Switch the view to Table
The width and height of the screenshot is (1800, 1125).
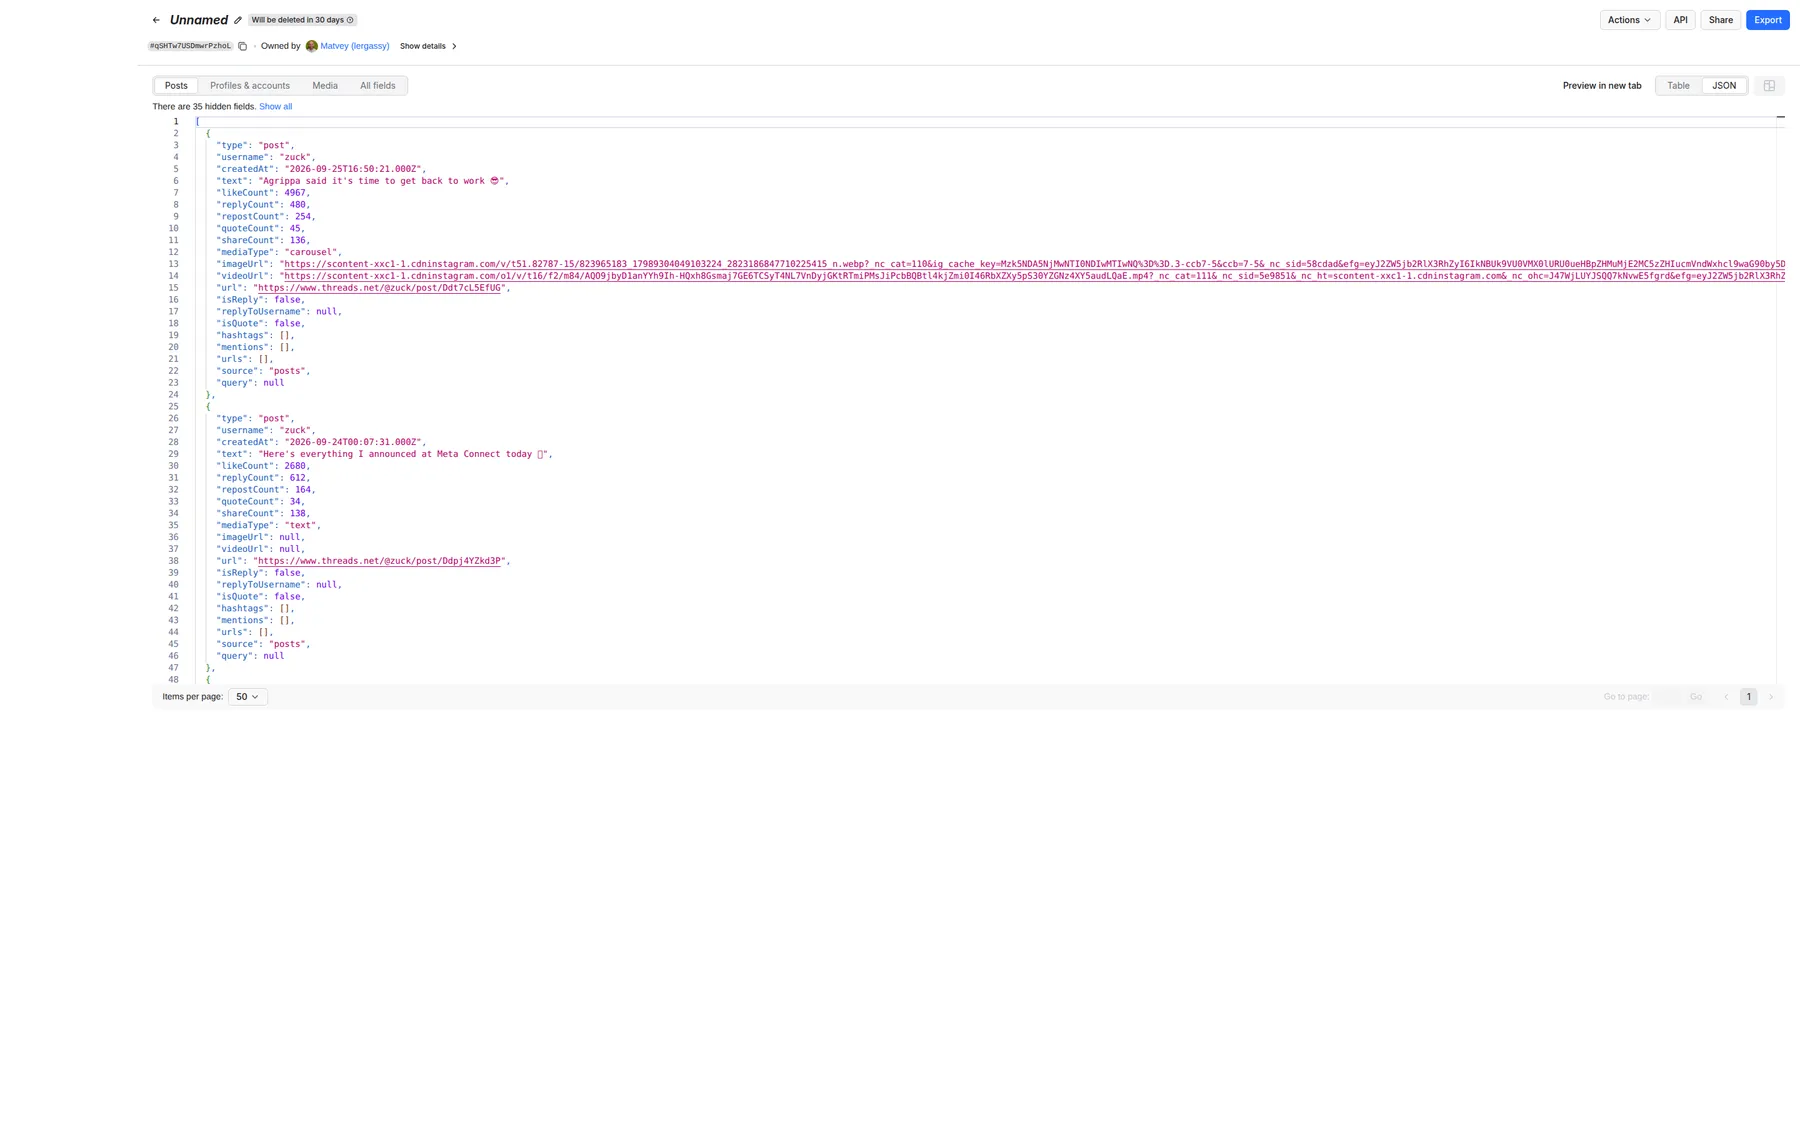click(x=1678, y=86)
